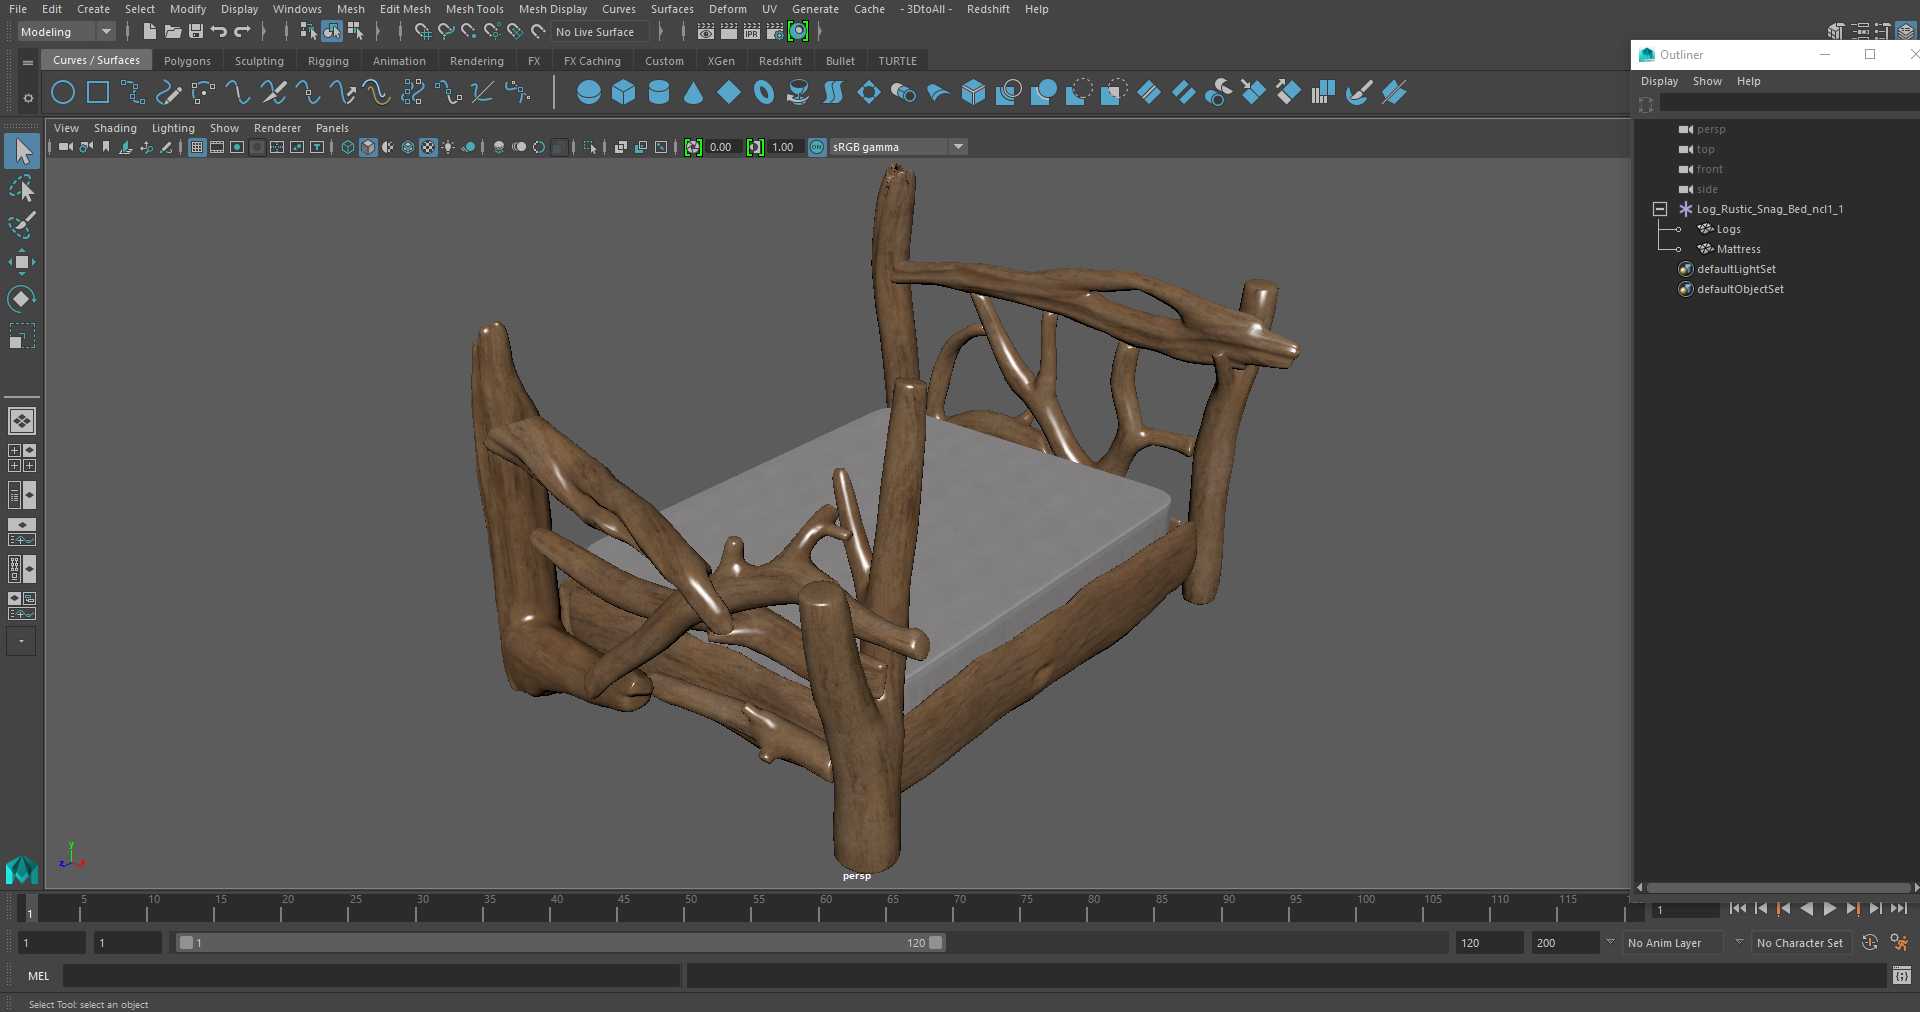Click the Undo arrow icon
This screenshot has width=1920, height=1012.
click(x=219, y=32)
